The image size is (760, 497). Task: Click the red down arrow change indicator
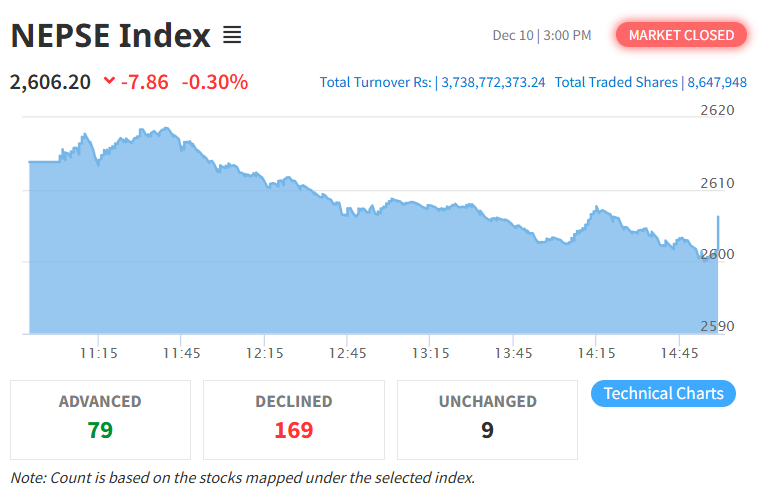(109, 82)
